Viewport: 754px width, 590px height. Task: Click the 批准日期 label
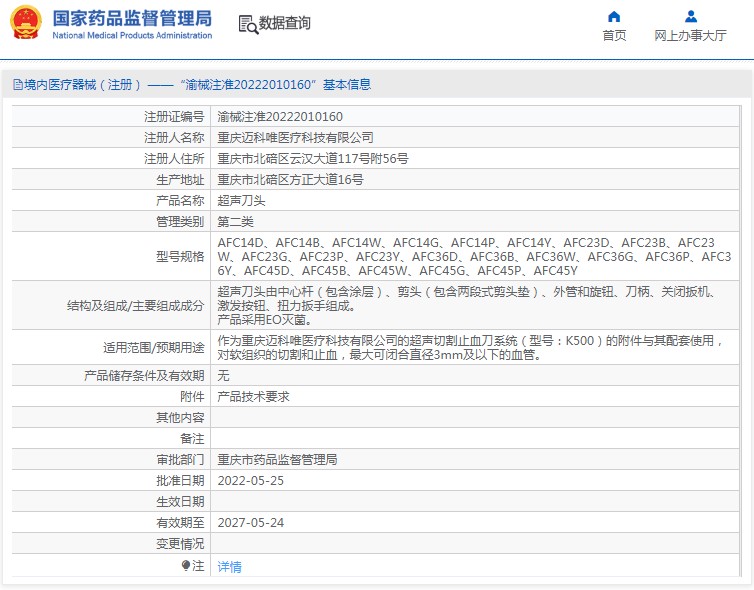coord(180,481)
